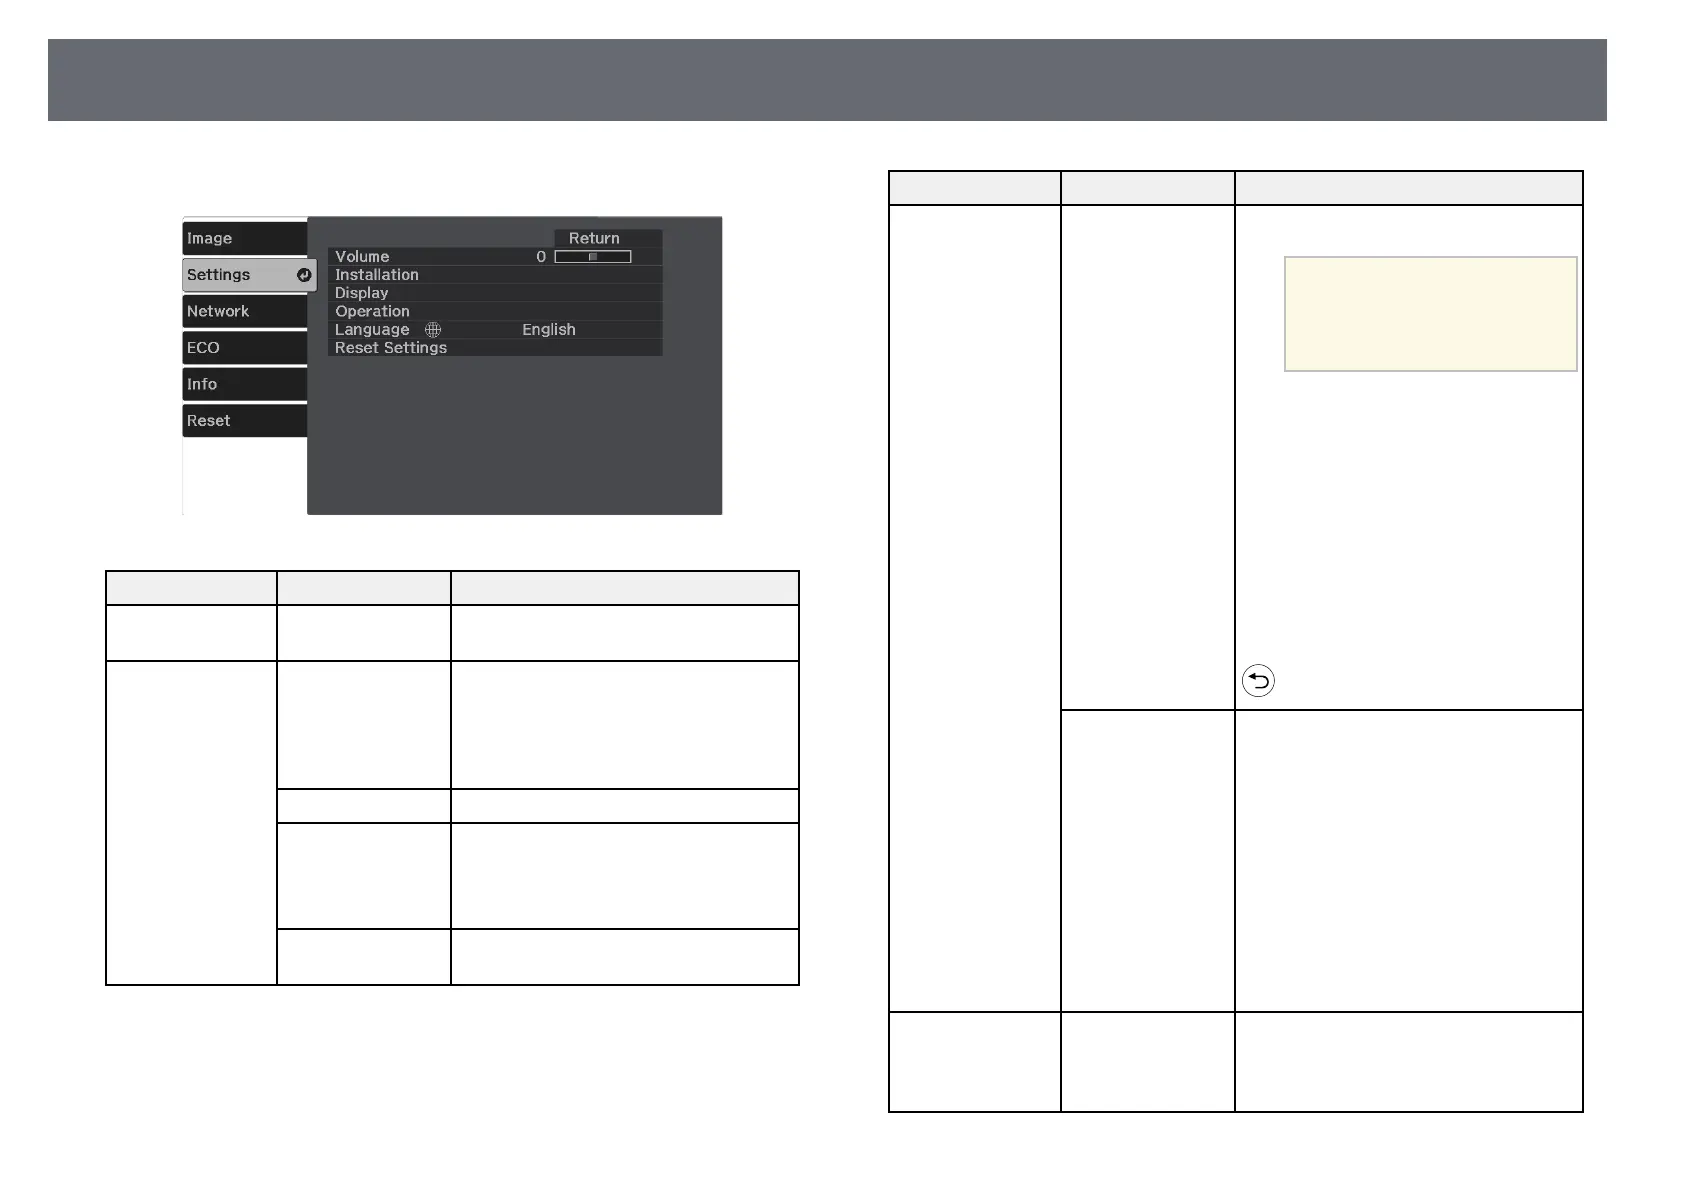Click the English language value
The image size is (1684, 1190).
(549, 330)
